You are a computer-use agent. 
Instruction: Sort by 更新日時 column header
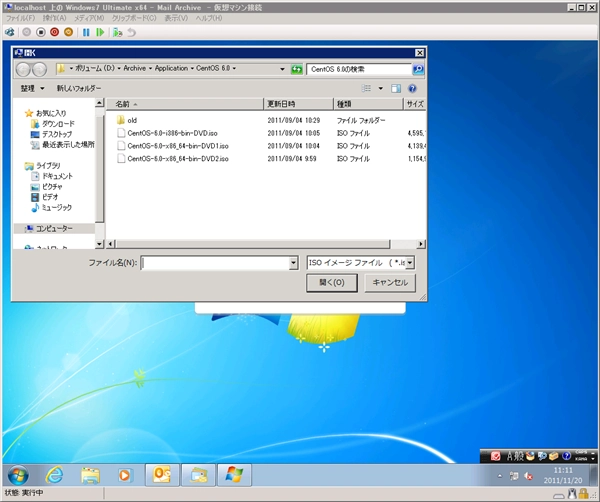tap(298, 104)
